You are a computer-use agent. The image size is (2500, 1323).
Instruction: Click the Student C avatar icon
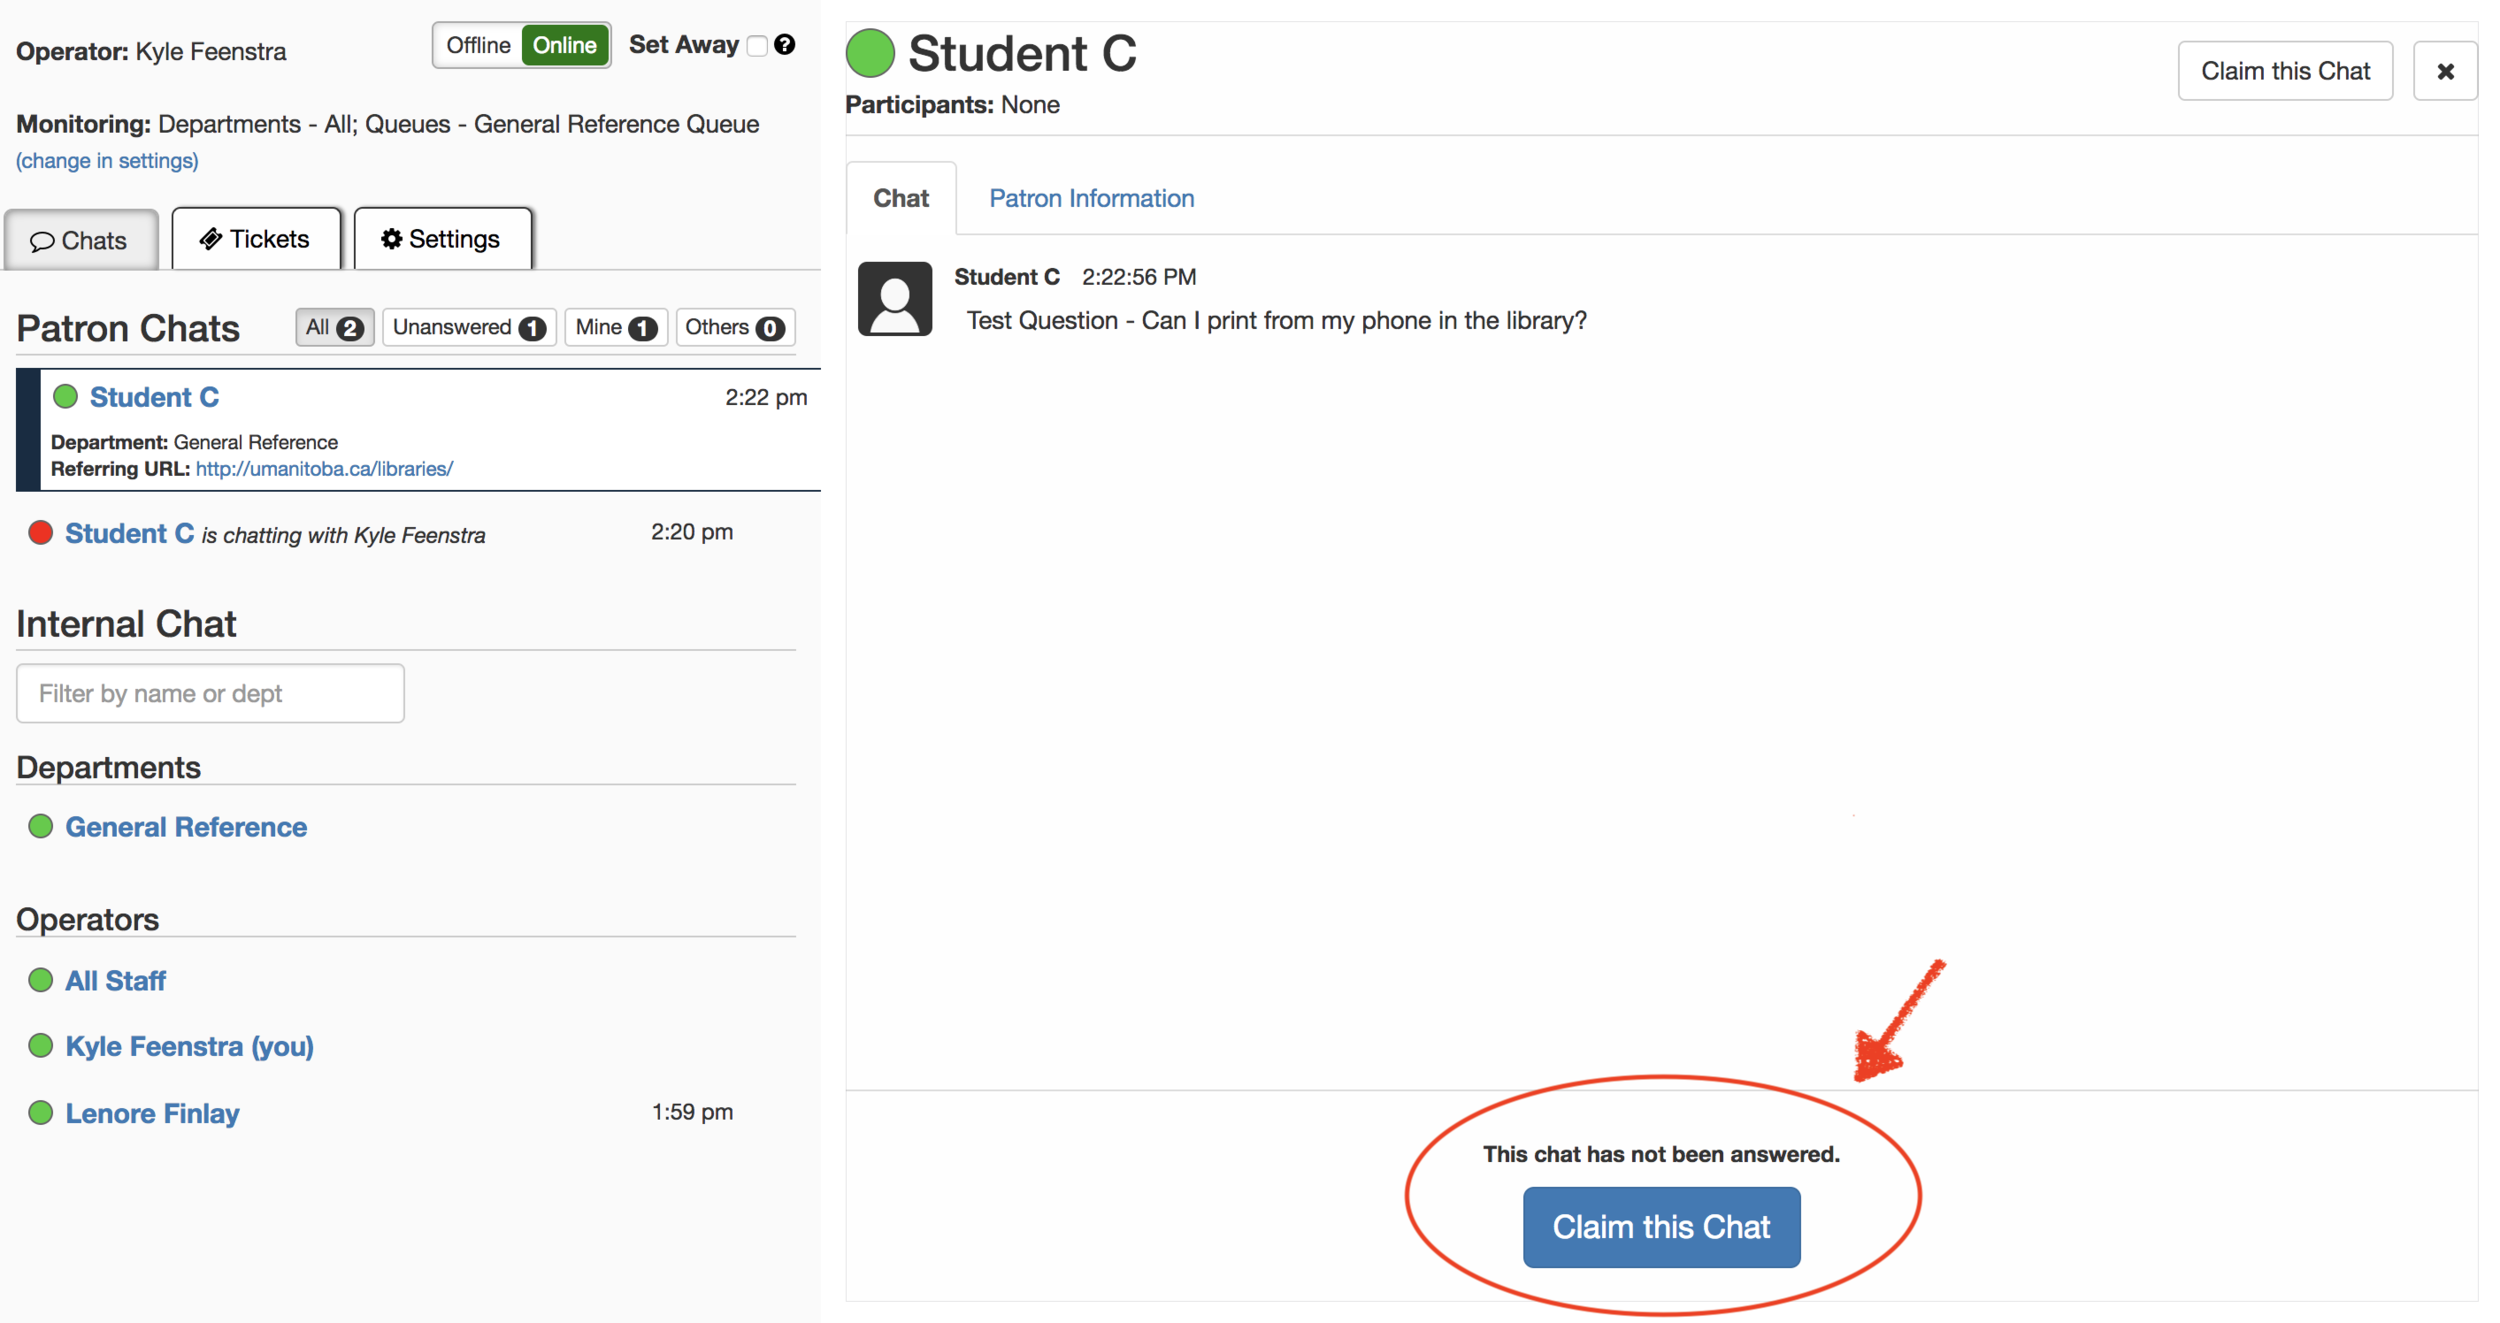[x=895, y=299]
